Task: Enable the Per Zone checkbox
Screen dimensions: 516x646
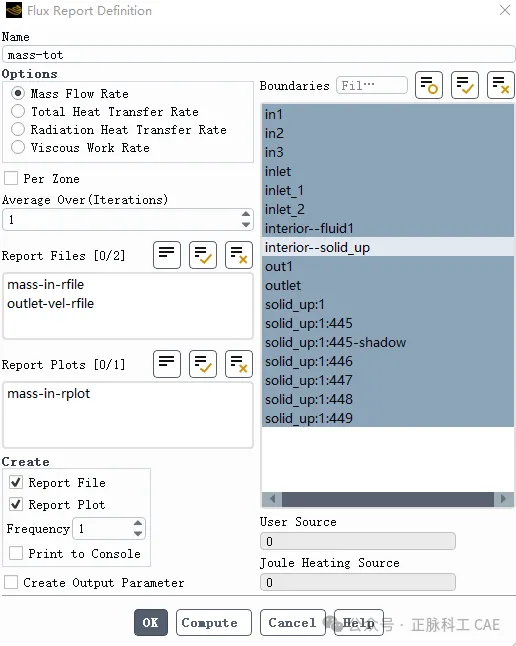Action: tap(11, 178)
